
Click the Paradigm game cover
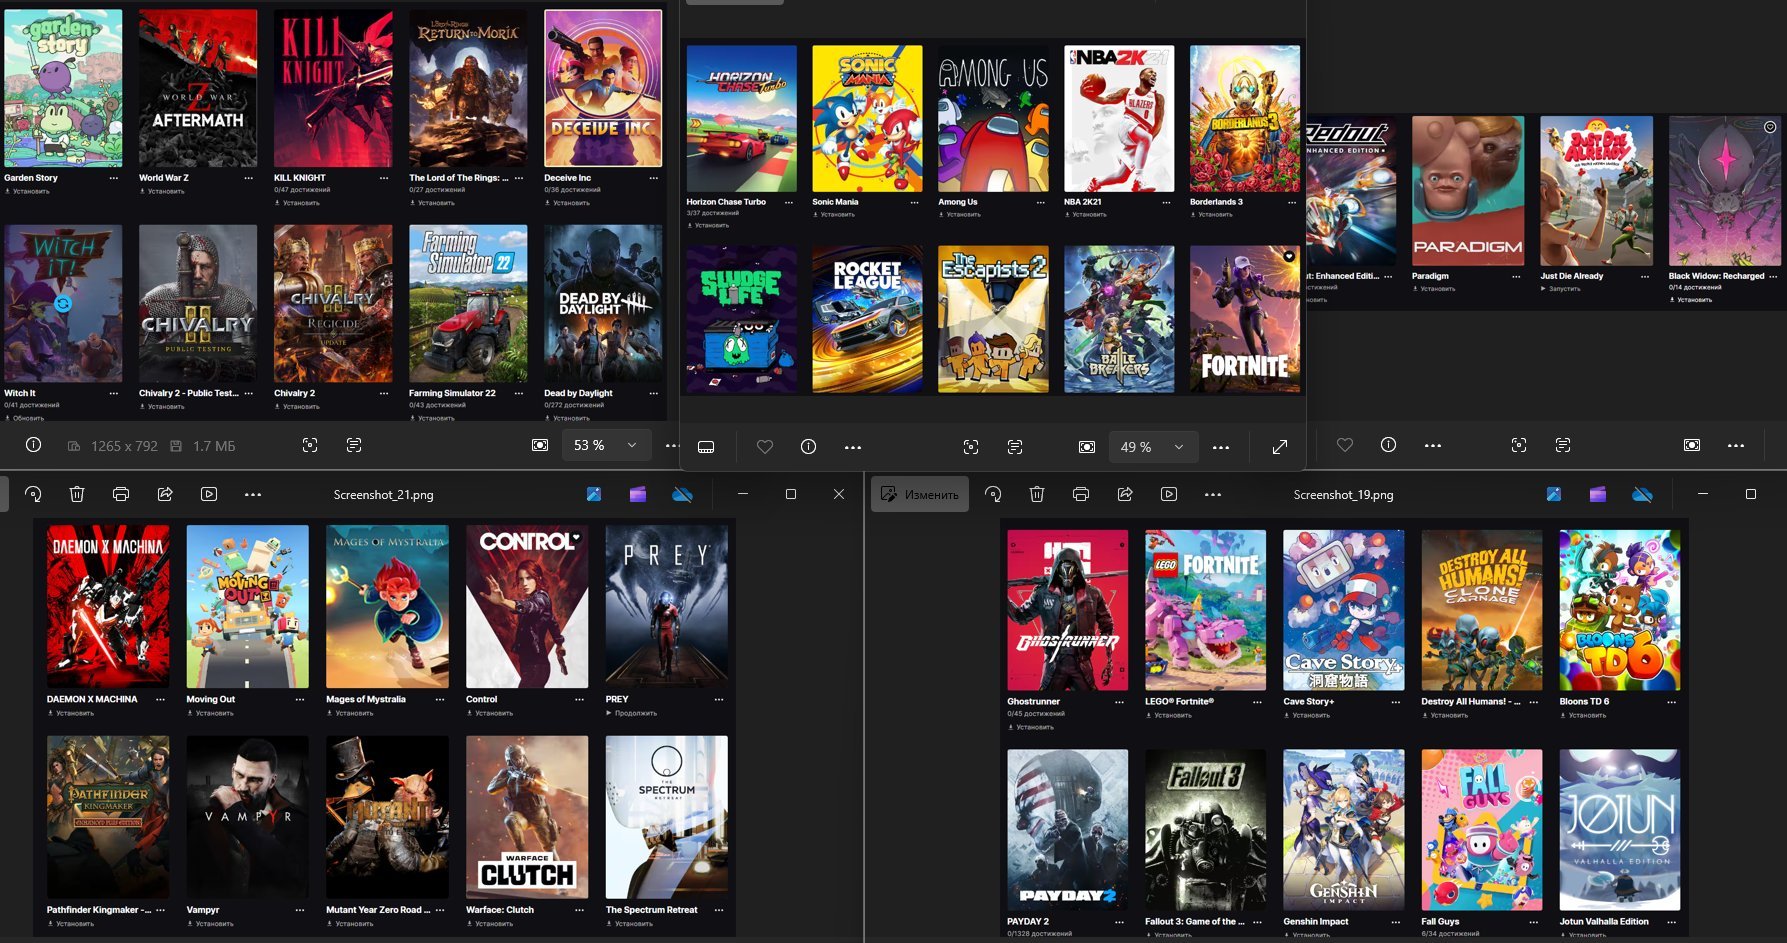point(1468,190)
